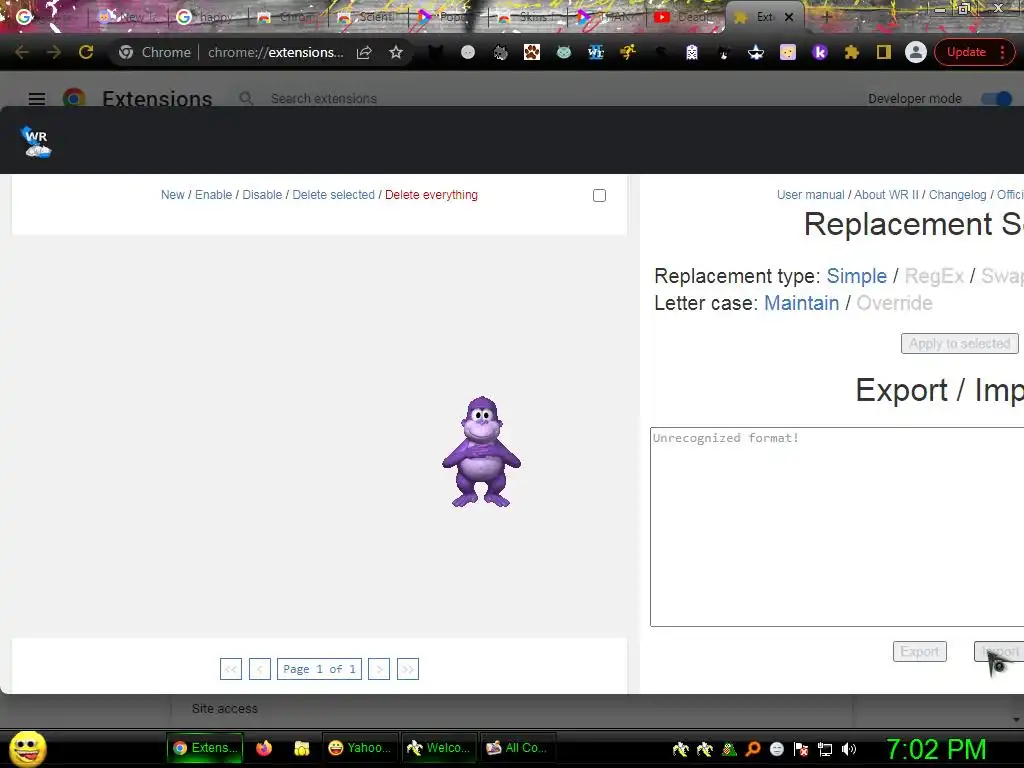This screenshot has height=768, width=1024.
Task: Click the Export/Import text area
Action: 837,527
